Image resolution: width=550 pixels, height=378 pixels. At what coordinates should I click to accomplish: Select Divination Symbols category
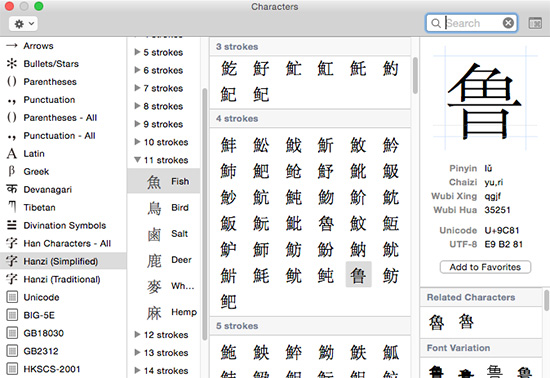click(x=63, y=225)
